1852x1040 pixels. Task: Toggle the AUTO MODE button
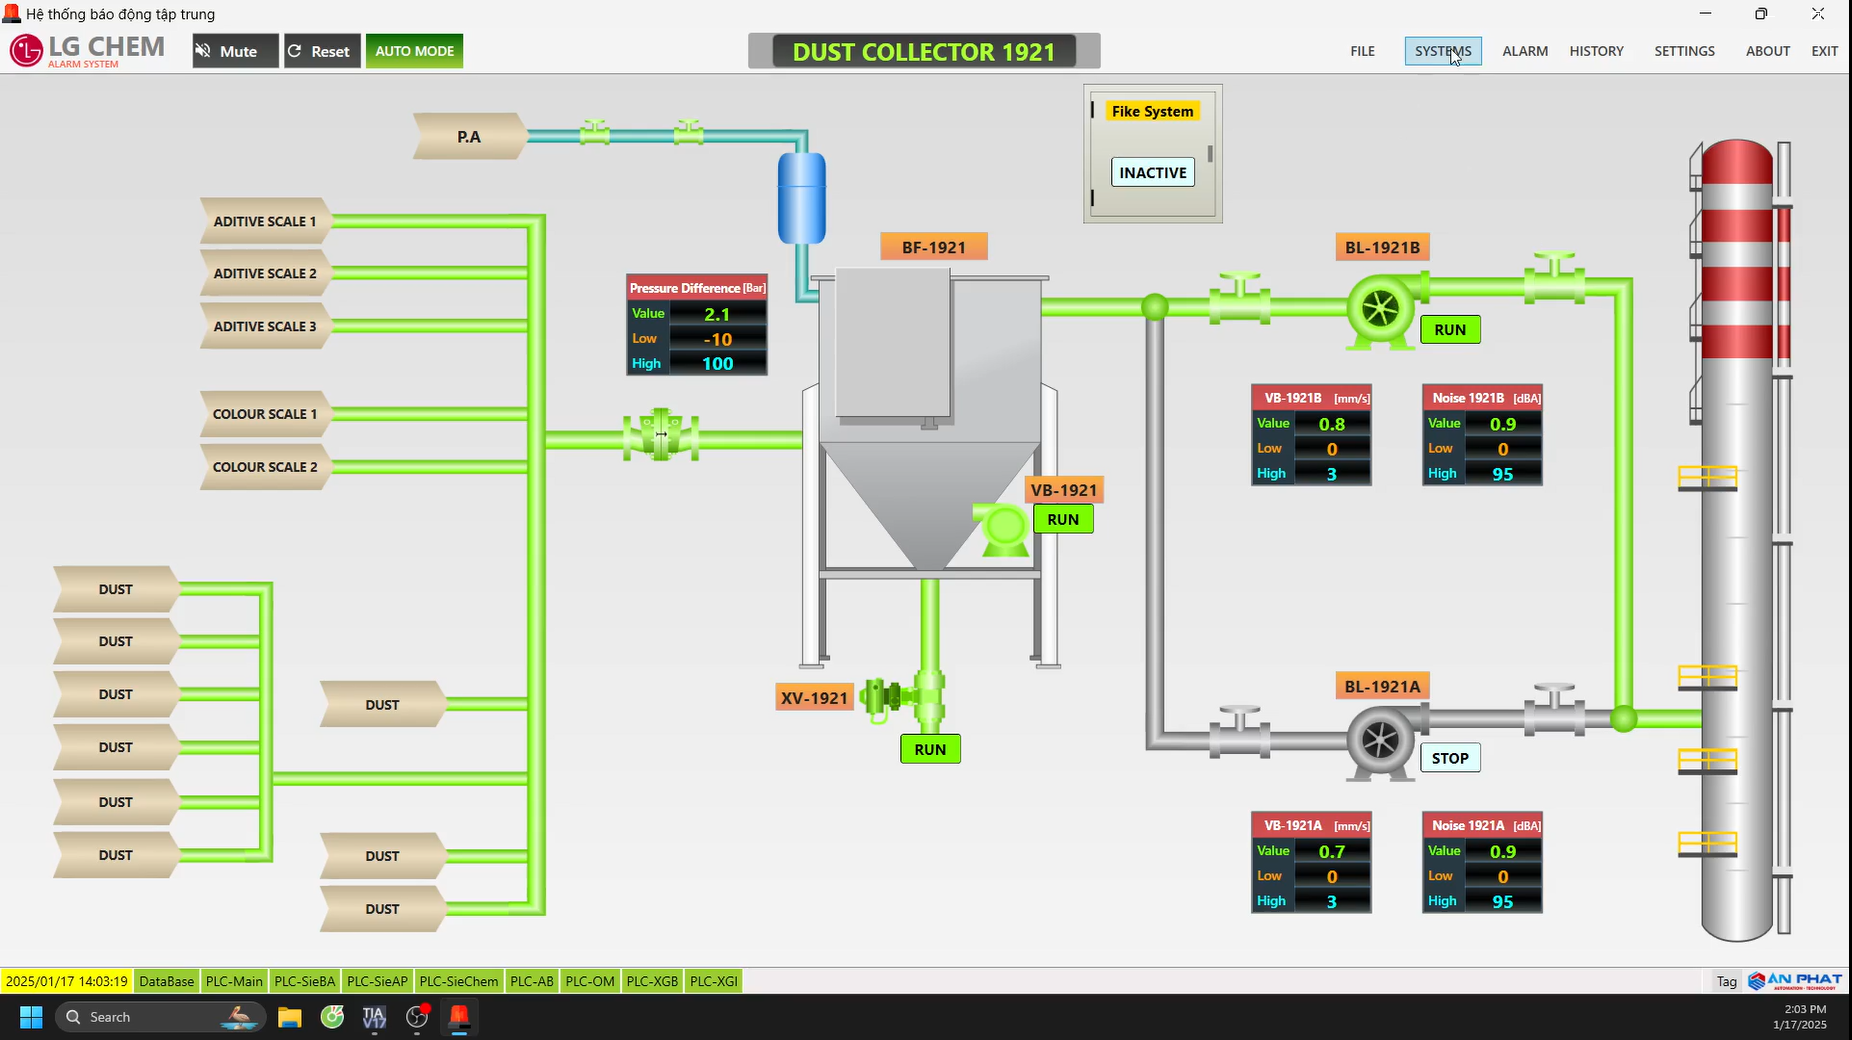pyautogui.click(x=414, y=51)
